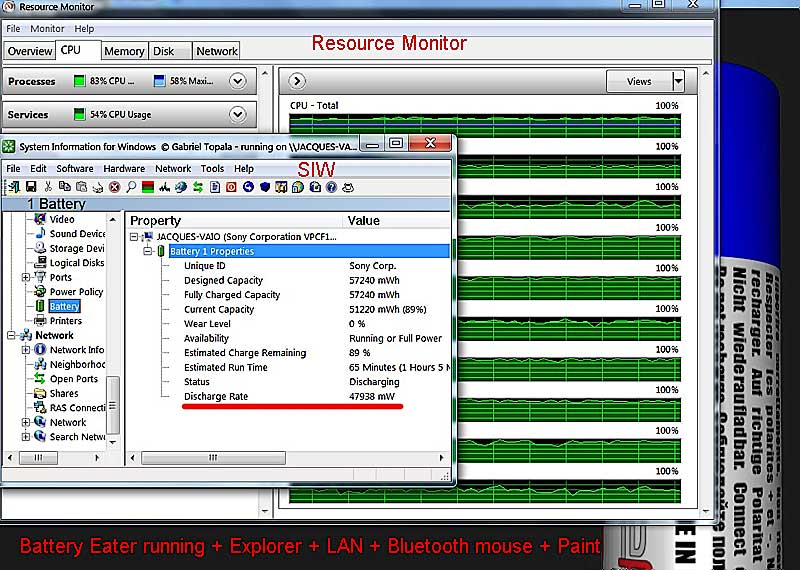Click the Wear Level row
800x570 pixels.
point(308,324)
